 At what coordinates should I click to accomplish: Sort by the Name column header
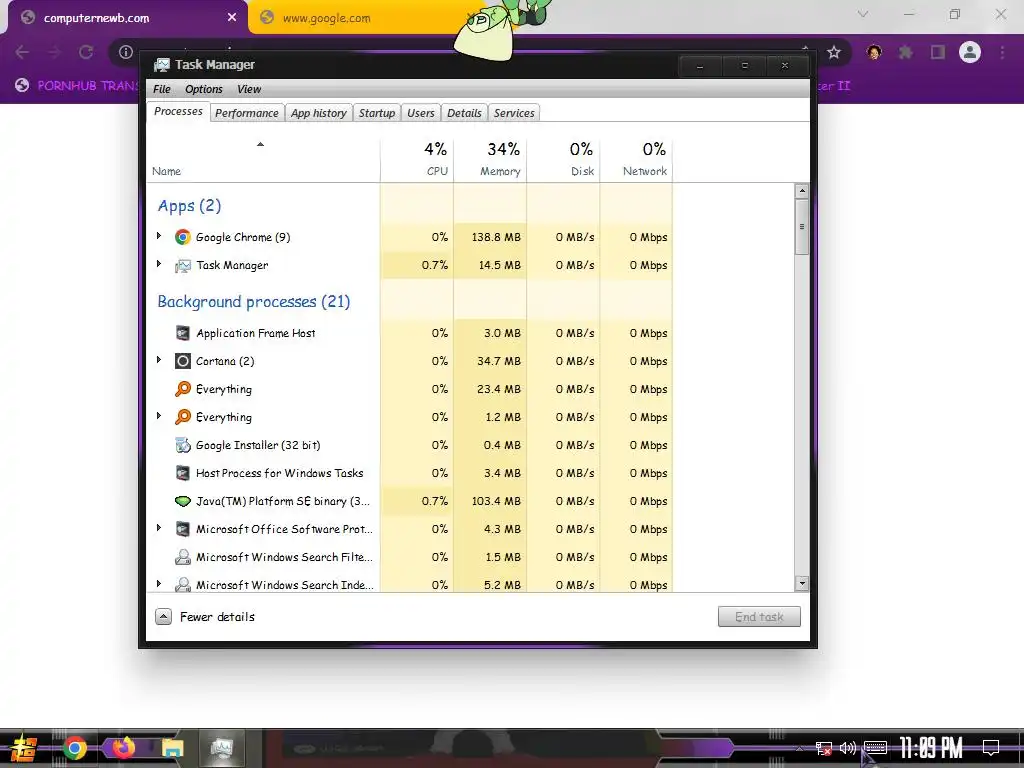point(263,159)
